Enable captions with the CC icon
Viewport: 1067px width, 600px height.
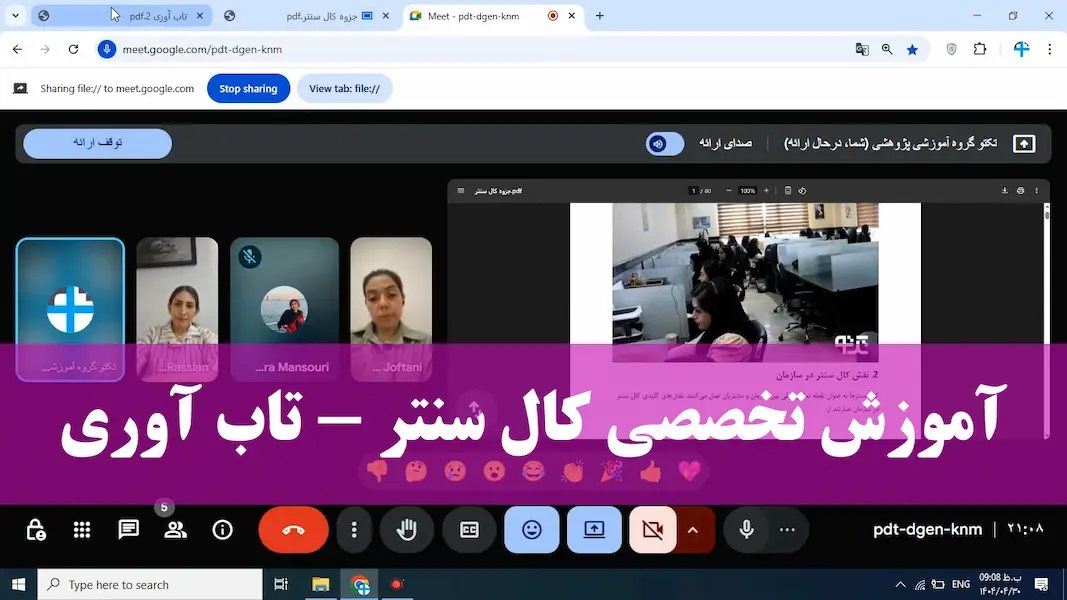click(468, 530)
